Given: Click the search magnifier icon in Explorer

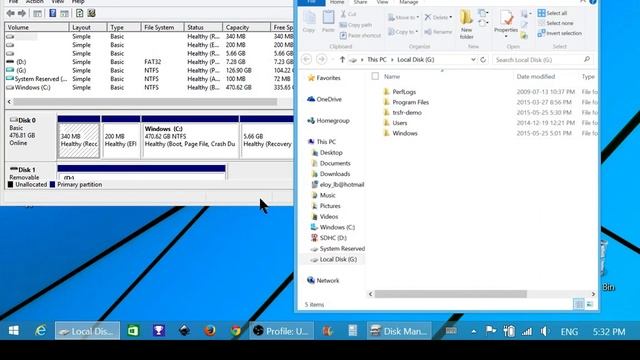Looking at the screenshot, I should tap(587, 60).
